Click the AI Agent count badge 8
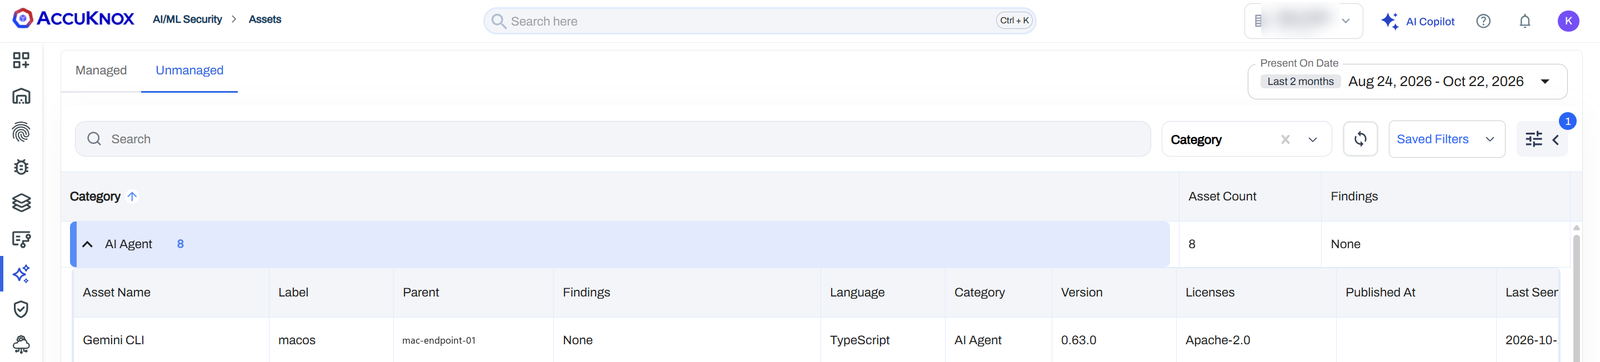1600x362 pixels. (x=180, y=244)
